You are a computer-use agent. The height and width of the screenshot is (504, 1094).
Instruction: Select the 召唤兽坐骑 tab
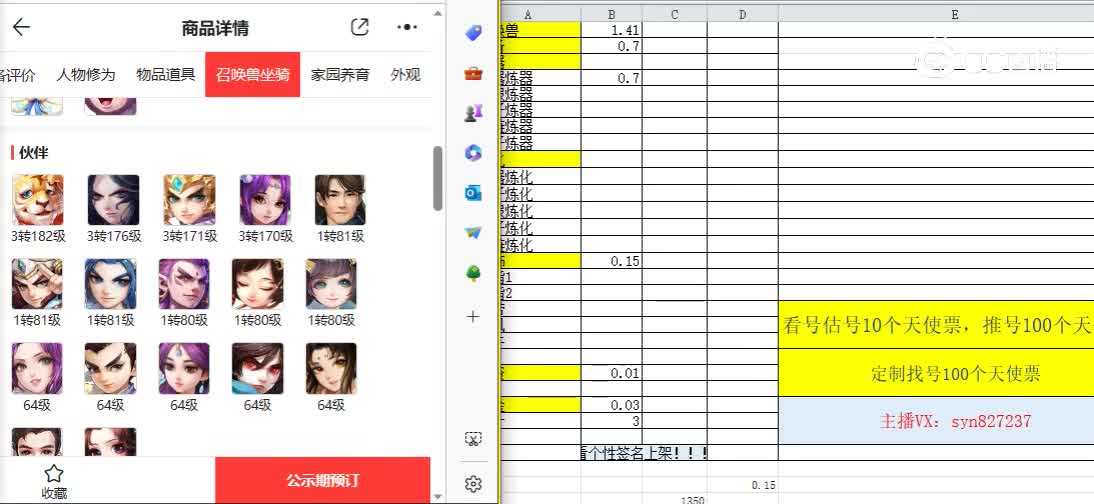(x=253, y=75)
